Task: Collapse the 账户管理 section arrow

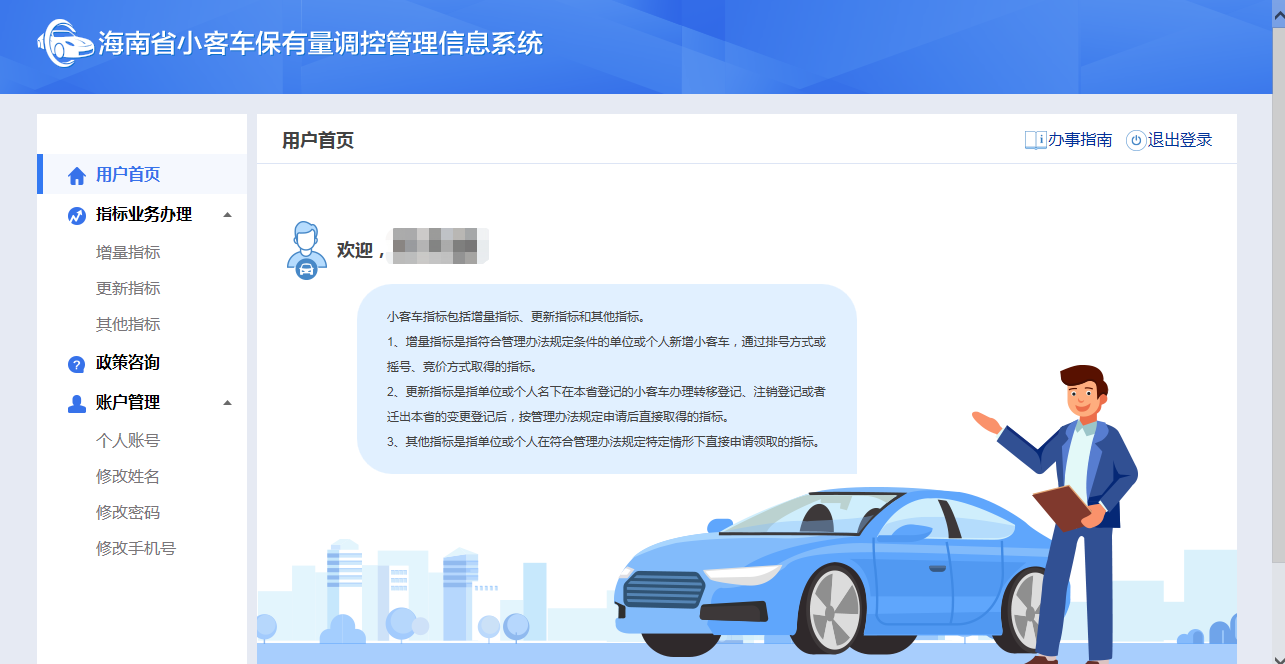Action: pos(227,403)
